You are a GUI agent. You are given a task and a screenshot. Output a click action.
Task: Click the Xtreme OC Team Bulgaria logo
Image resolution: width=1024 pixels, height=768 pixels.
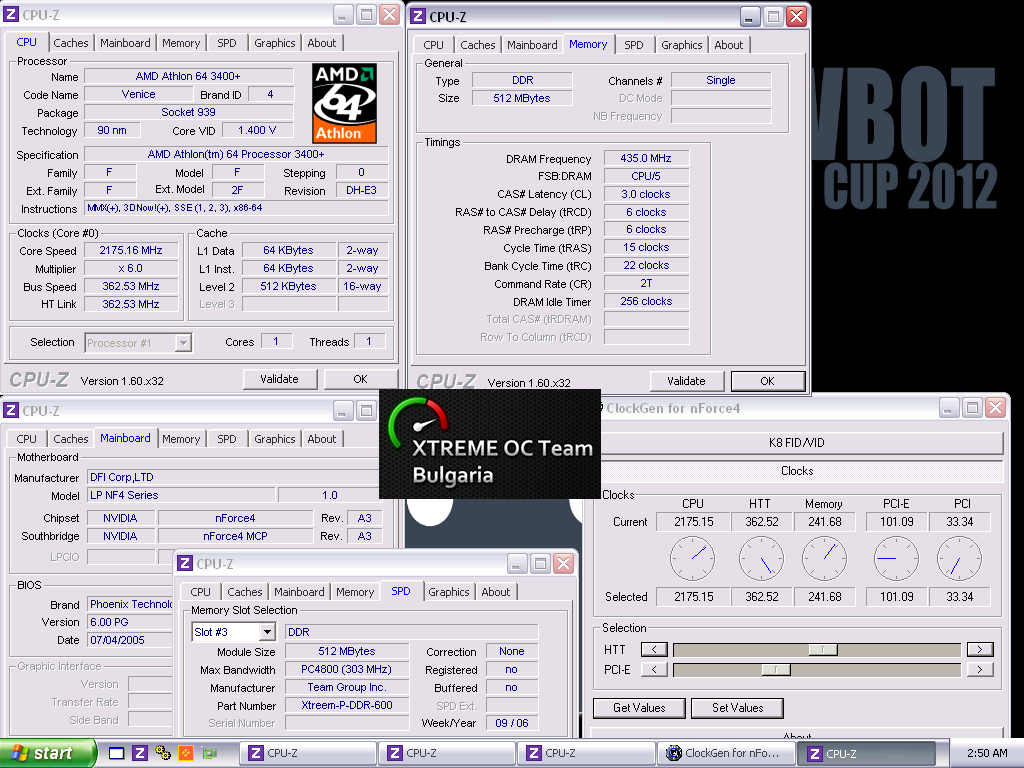coord(490,444)
